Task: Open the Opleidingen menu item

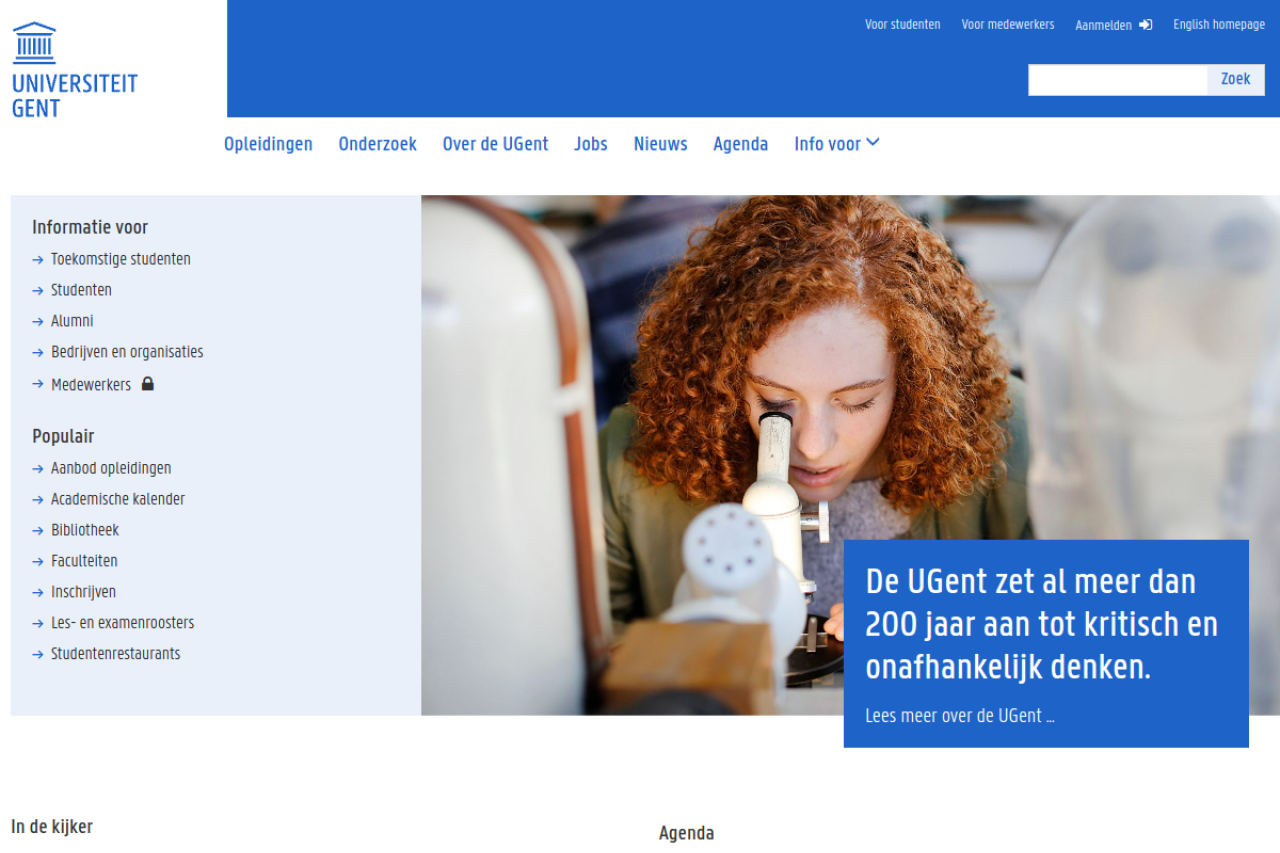Action: [268, 144]
